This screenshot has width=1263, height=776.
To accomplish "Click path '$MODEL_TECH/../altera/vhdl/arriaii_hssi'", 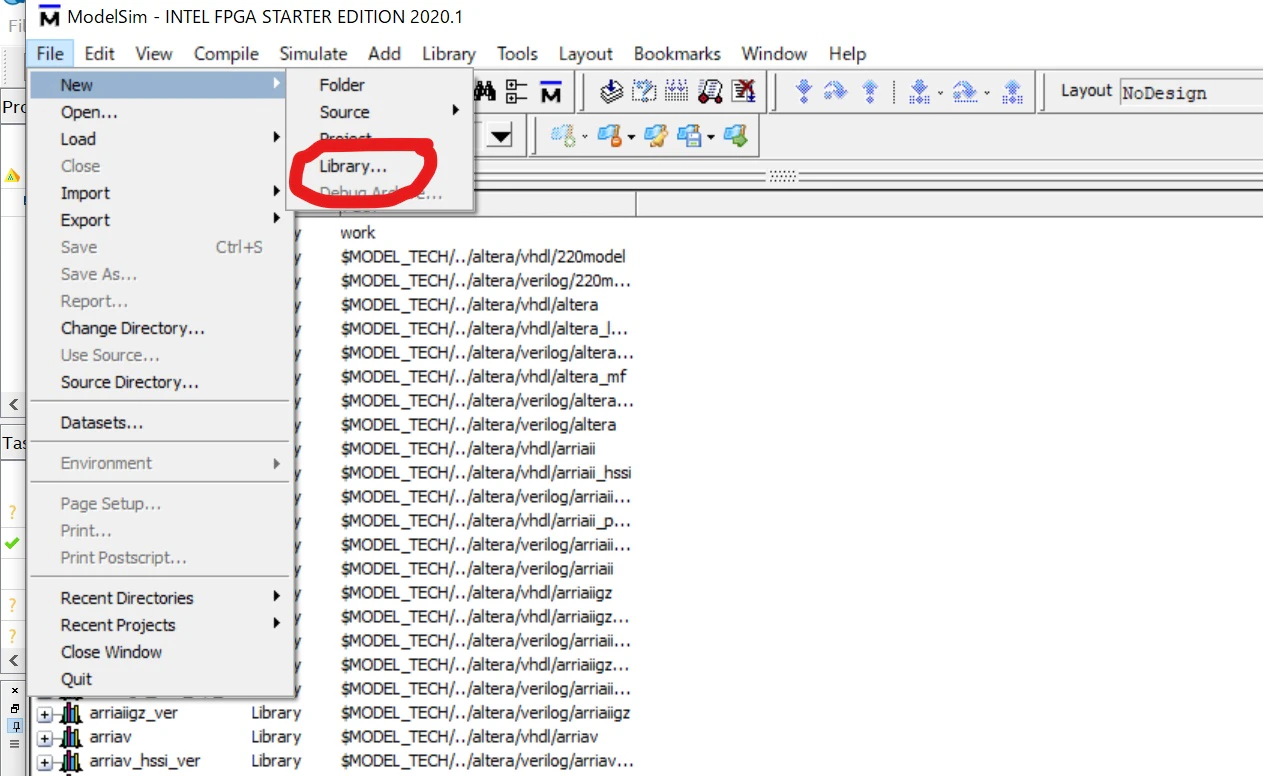I will (x=486, y=472).
